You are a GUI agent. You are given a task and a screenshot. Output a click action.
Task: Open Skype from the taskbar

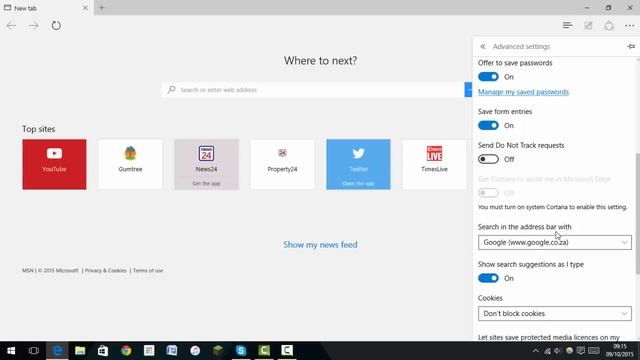(x=241, y=351)
